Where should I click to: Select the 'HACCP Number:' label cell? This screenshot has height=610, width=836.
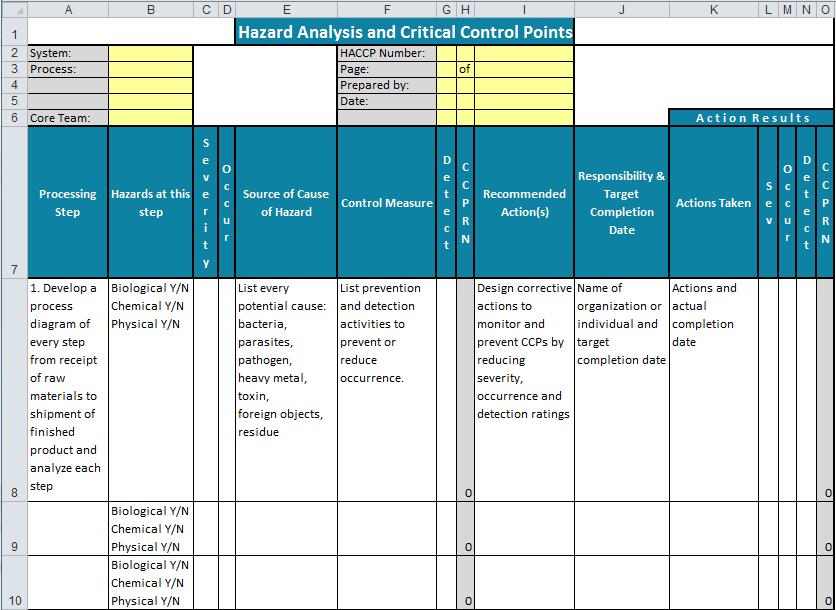tap(387, 53)
